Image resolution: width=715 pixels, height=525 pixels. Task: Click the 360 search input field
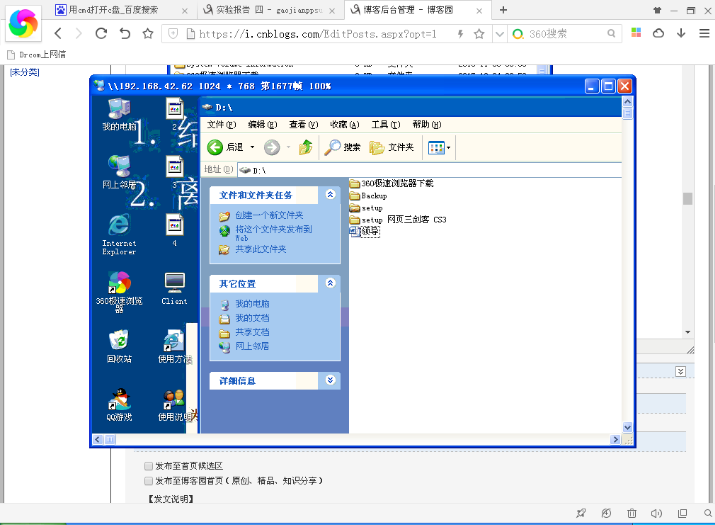click(565, 33)
